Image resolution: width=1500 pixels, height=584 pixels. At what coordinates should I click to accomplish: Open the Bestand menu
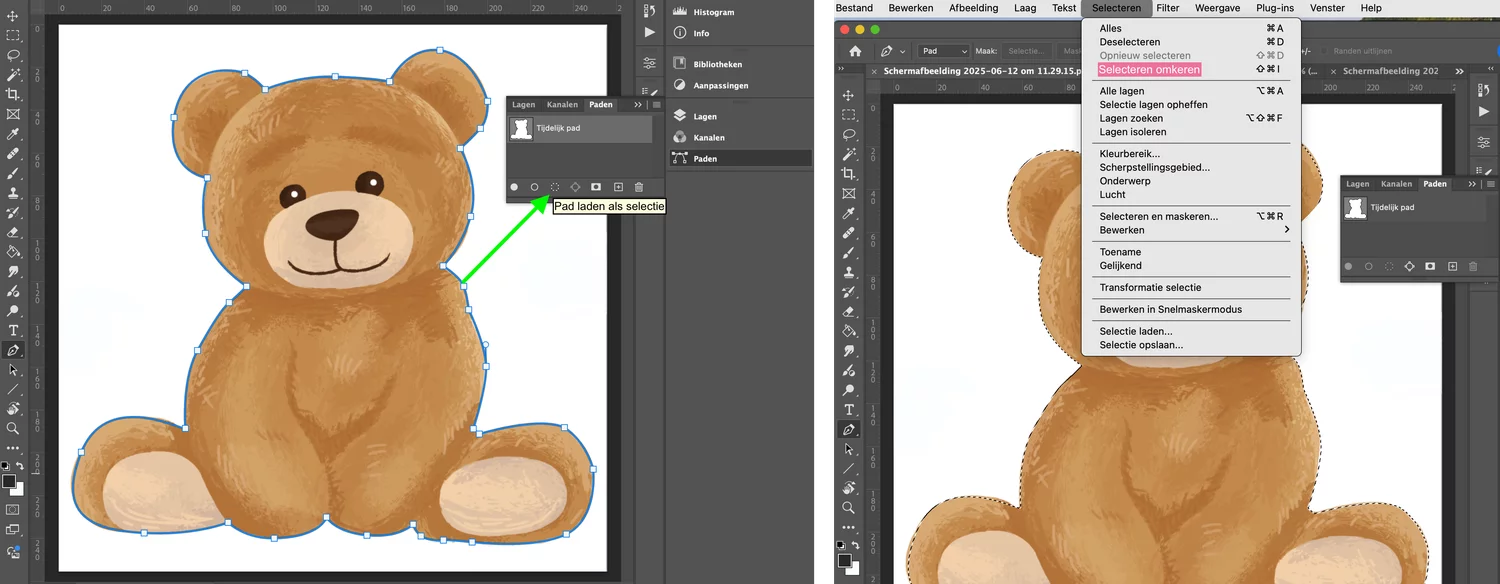click(x=854, y=8)
